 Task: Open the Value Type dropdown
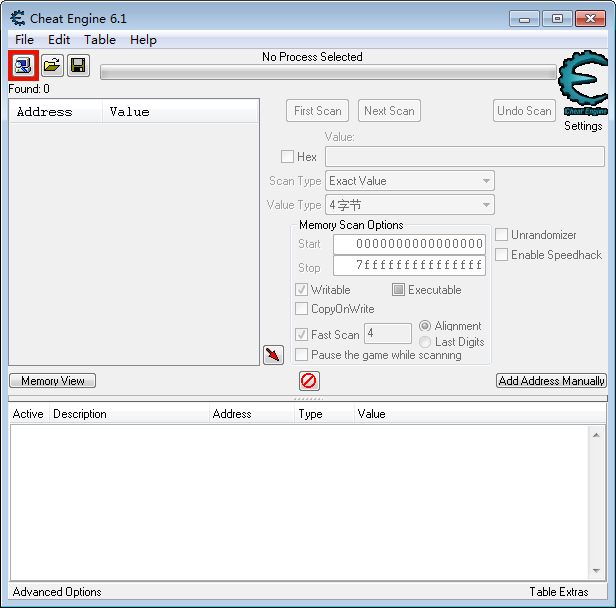410,205
